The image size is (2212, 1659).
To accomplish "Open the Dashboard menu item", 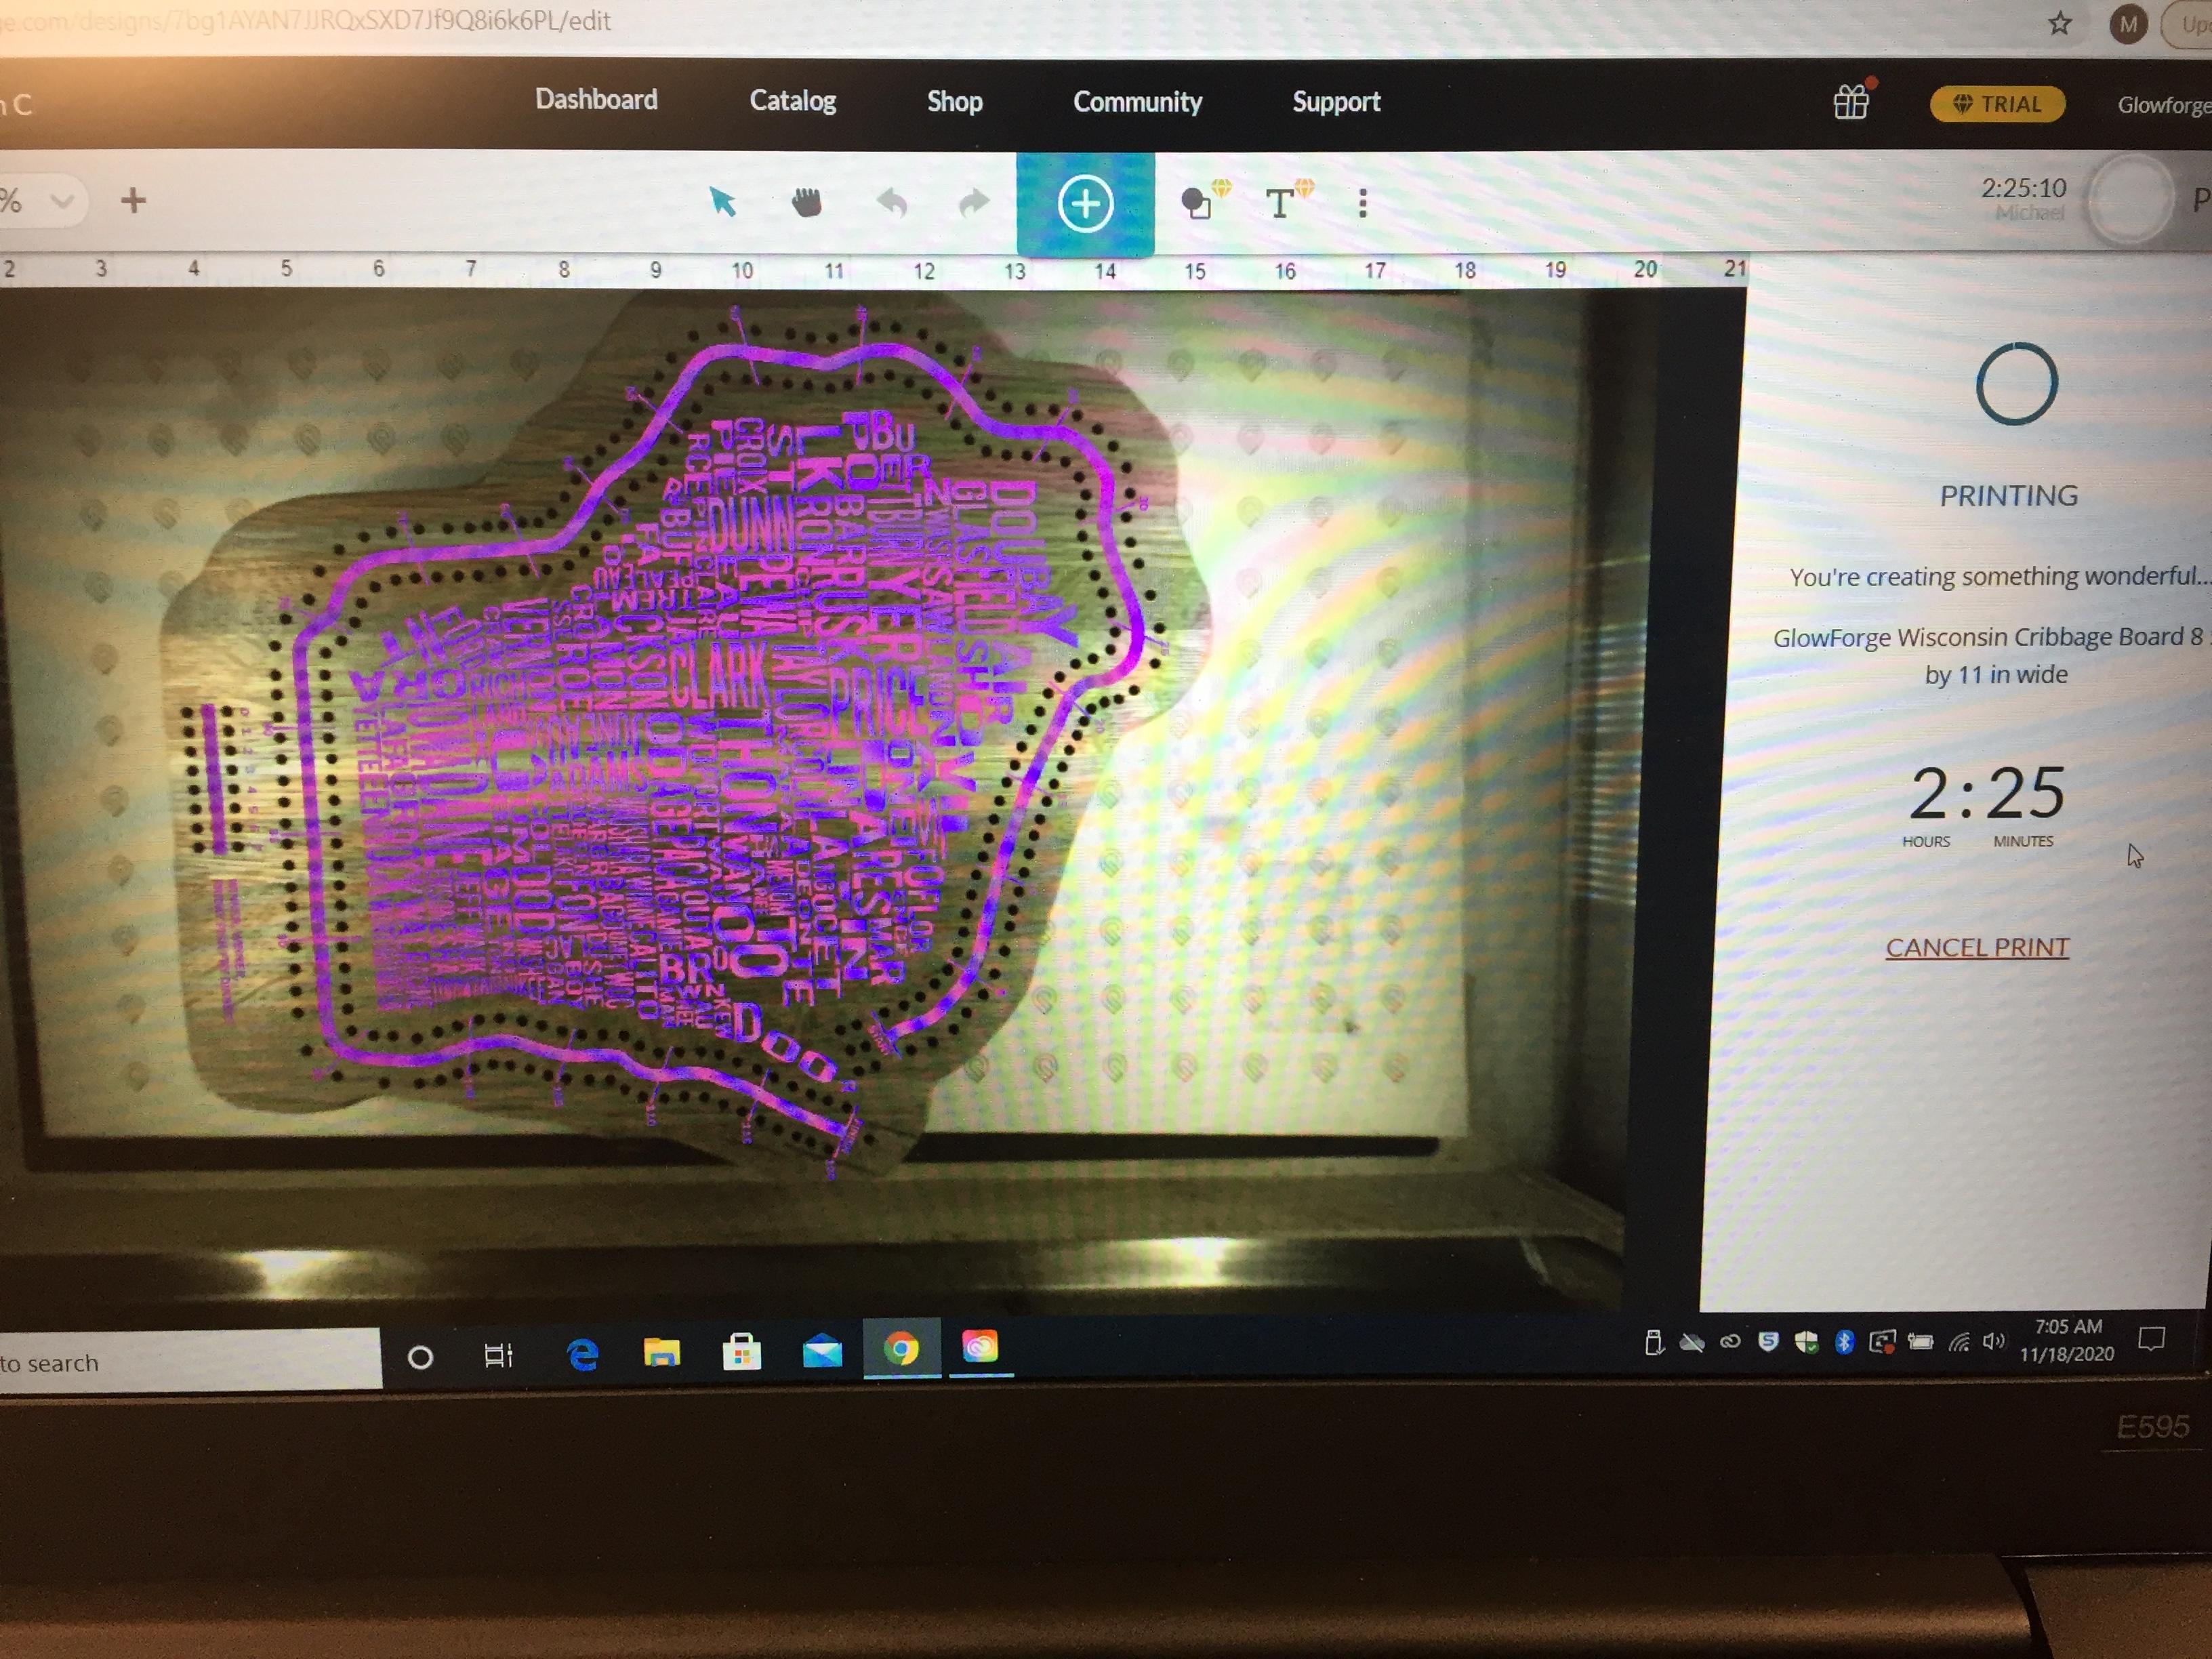I will click(596, 100).
